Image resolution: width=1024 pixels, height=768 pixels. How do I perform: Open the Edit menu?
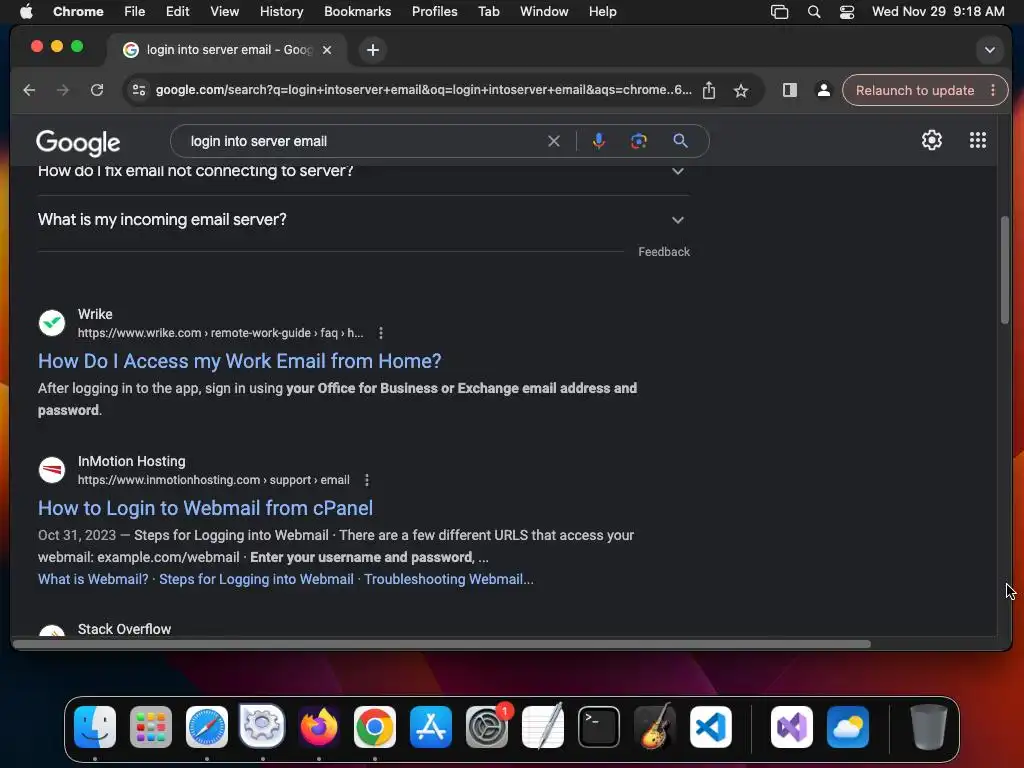(178, 12)
